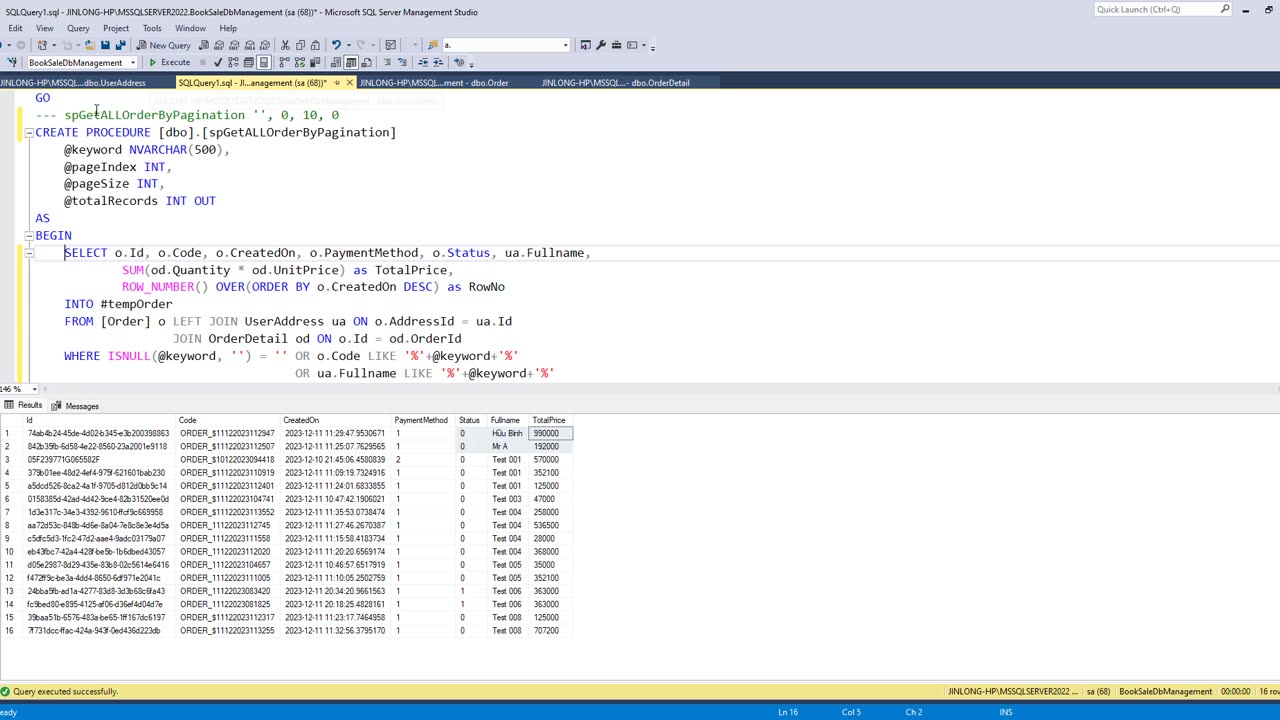Image resolution: width=1280 pixels, height=720 pixels.
Task: Open the find combo box dropdown arrow
Action: click(565, 45)
